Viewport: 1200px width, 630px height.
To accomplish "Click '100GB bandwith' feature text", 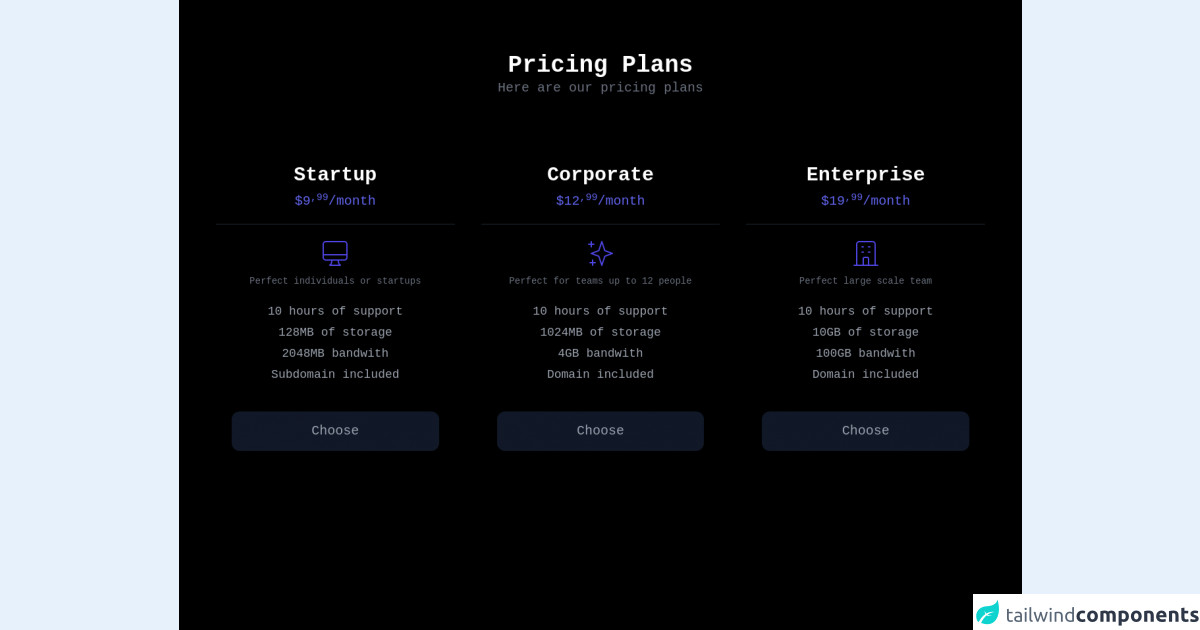I will 865,354.
